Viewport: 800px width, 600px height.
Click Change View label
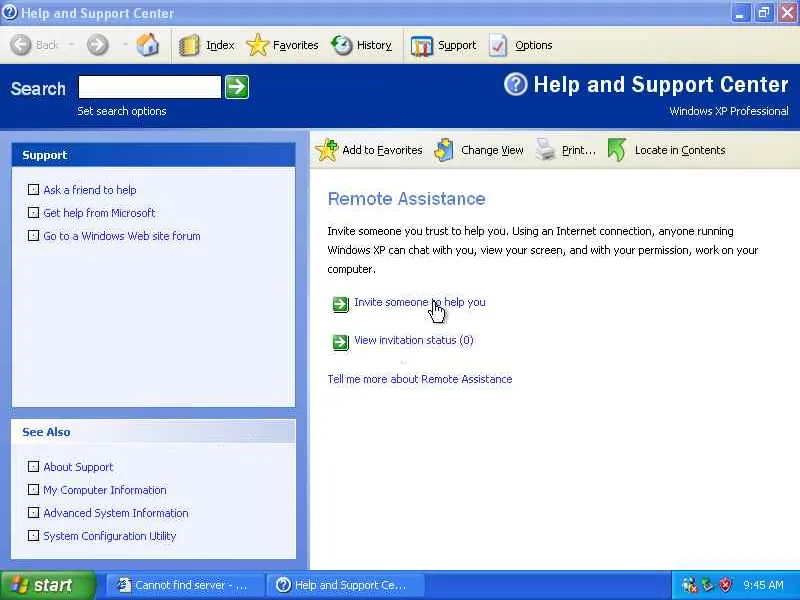(x=492, y=150)
